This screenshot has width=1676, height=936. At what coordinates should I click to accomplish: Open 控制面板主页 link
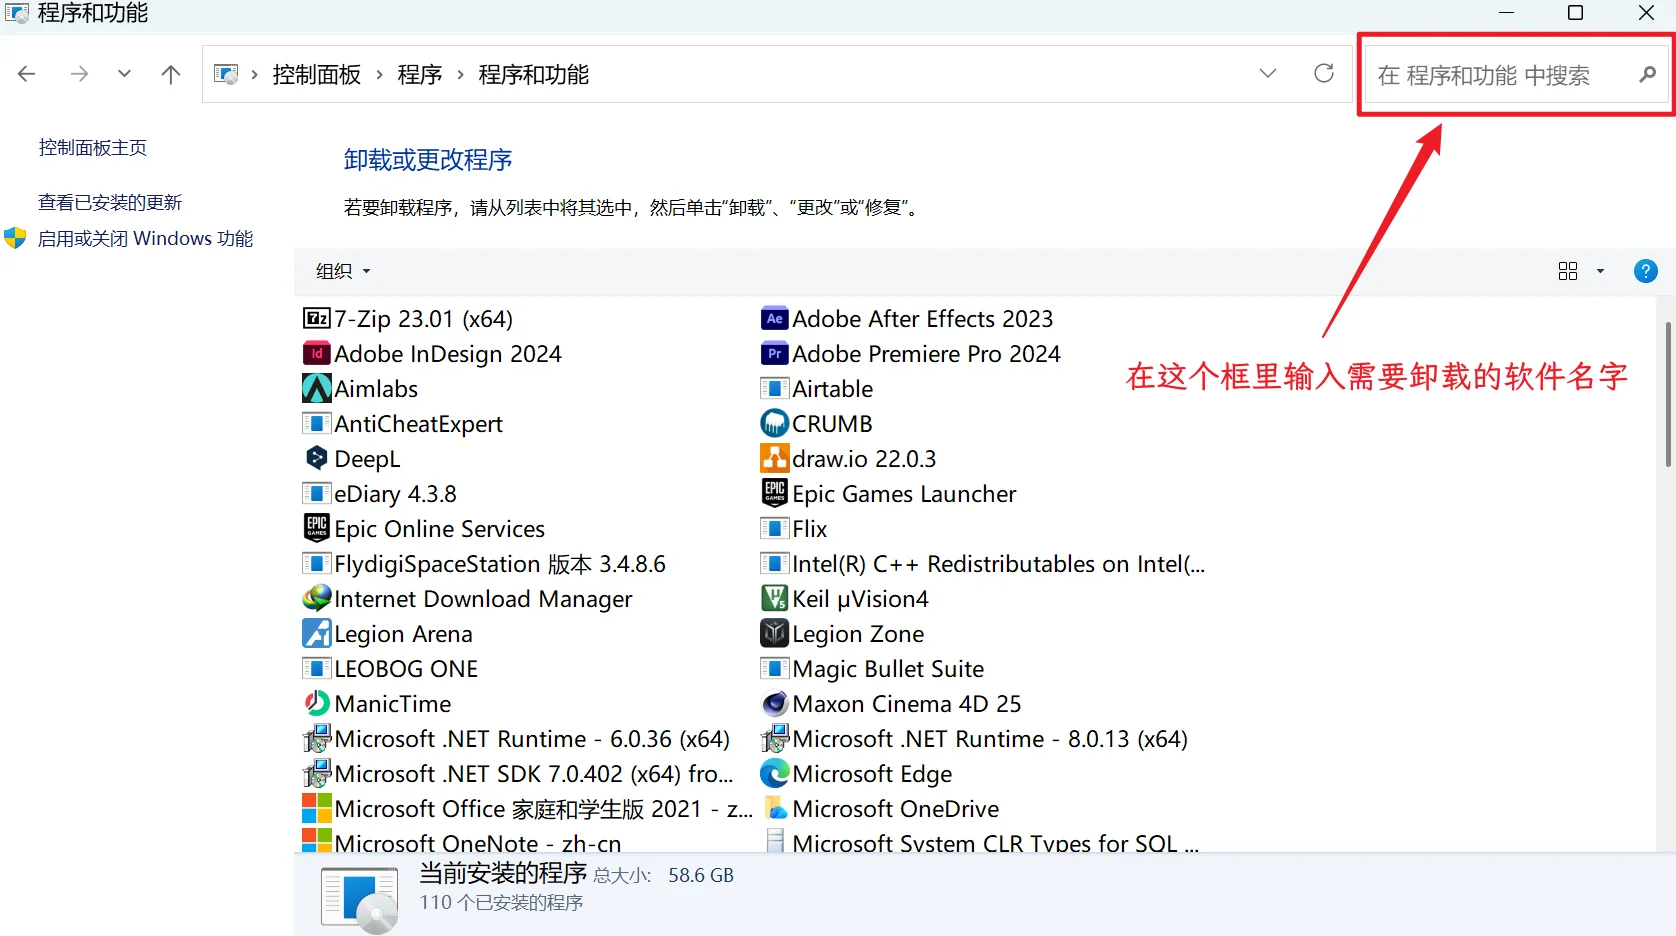[93, 148]
